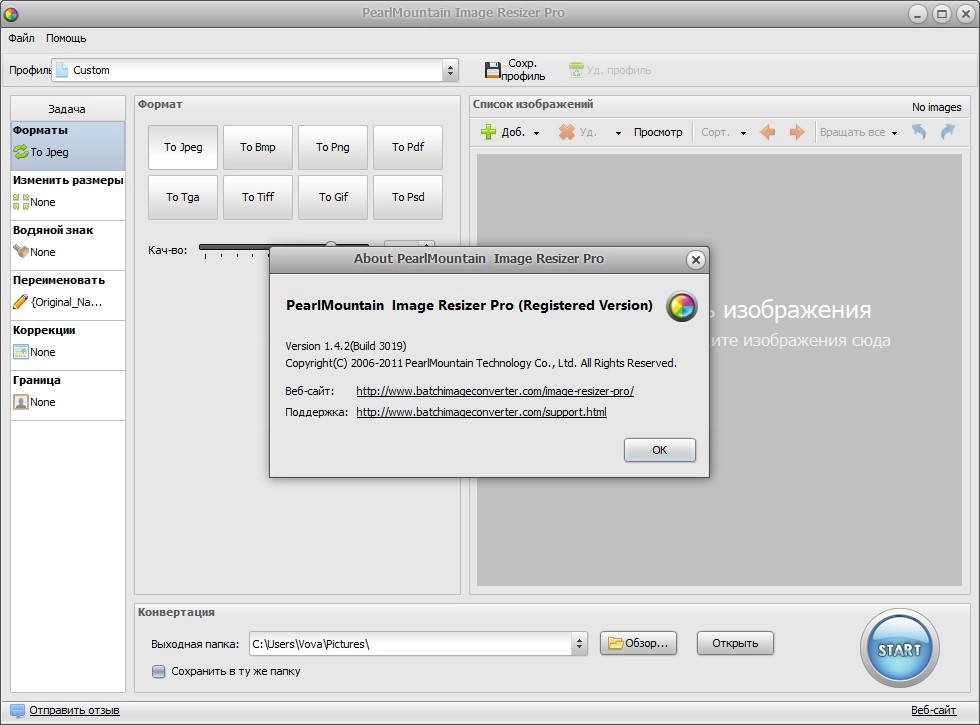Viewport: 980px width, 725px height.
Task: Click the rotate right blue arrow icon
Action: click(948, 131)
